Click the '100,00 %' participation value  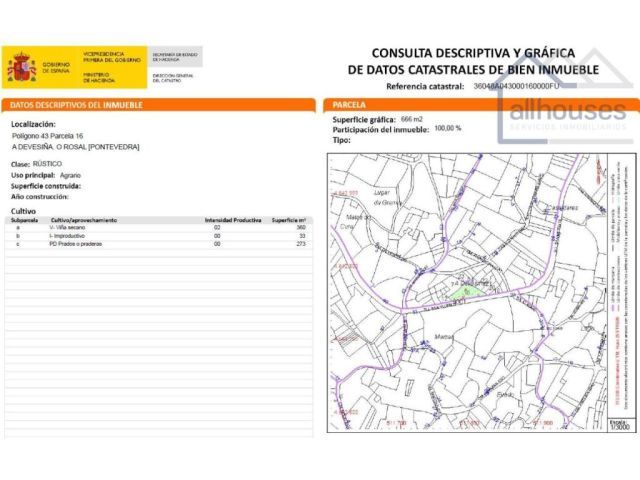point(448,128)
